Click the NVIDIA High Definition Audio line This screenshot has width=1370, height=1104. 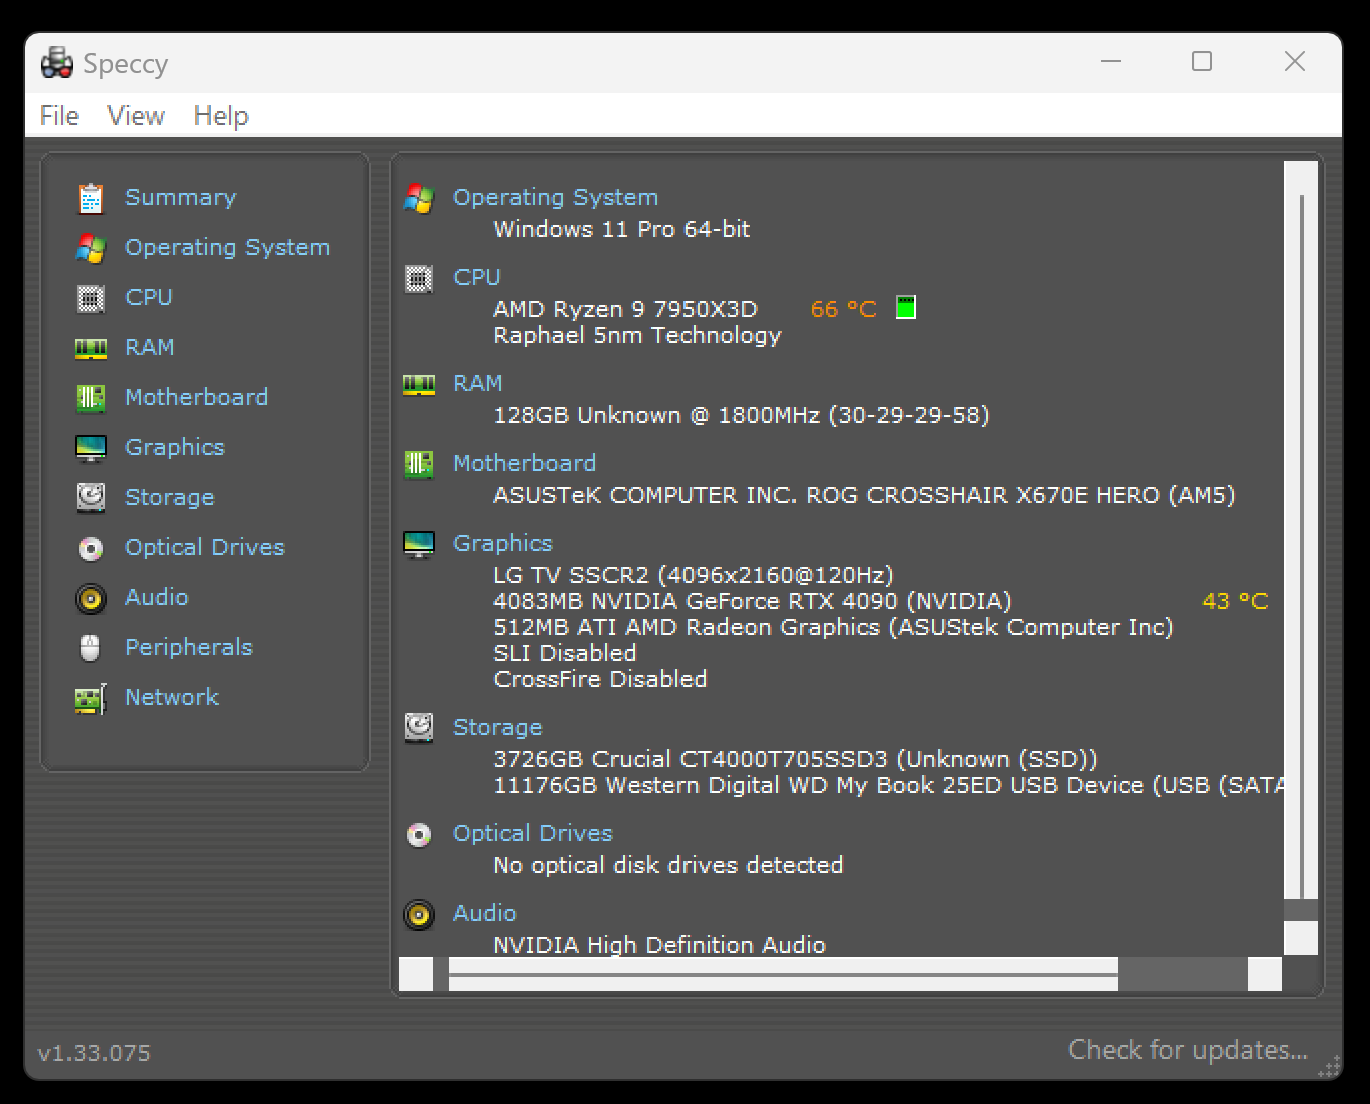[660, 945]
